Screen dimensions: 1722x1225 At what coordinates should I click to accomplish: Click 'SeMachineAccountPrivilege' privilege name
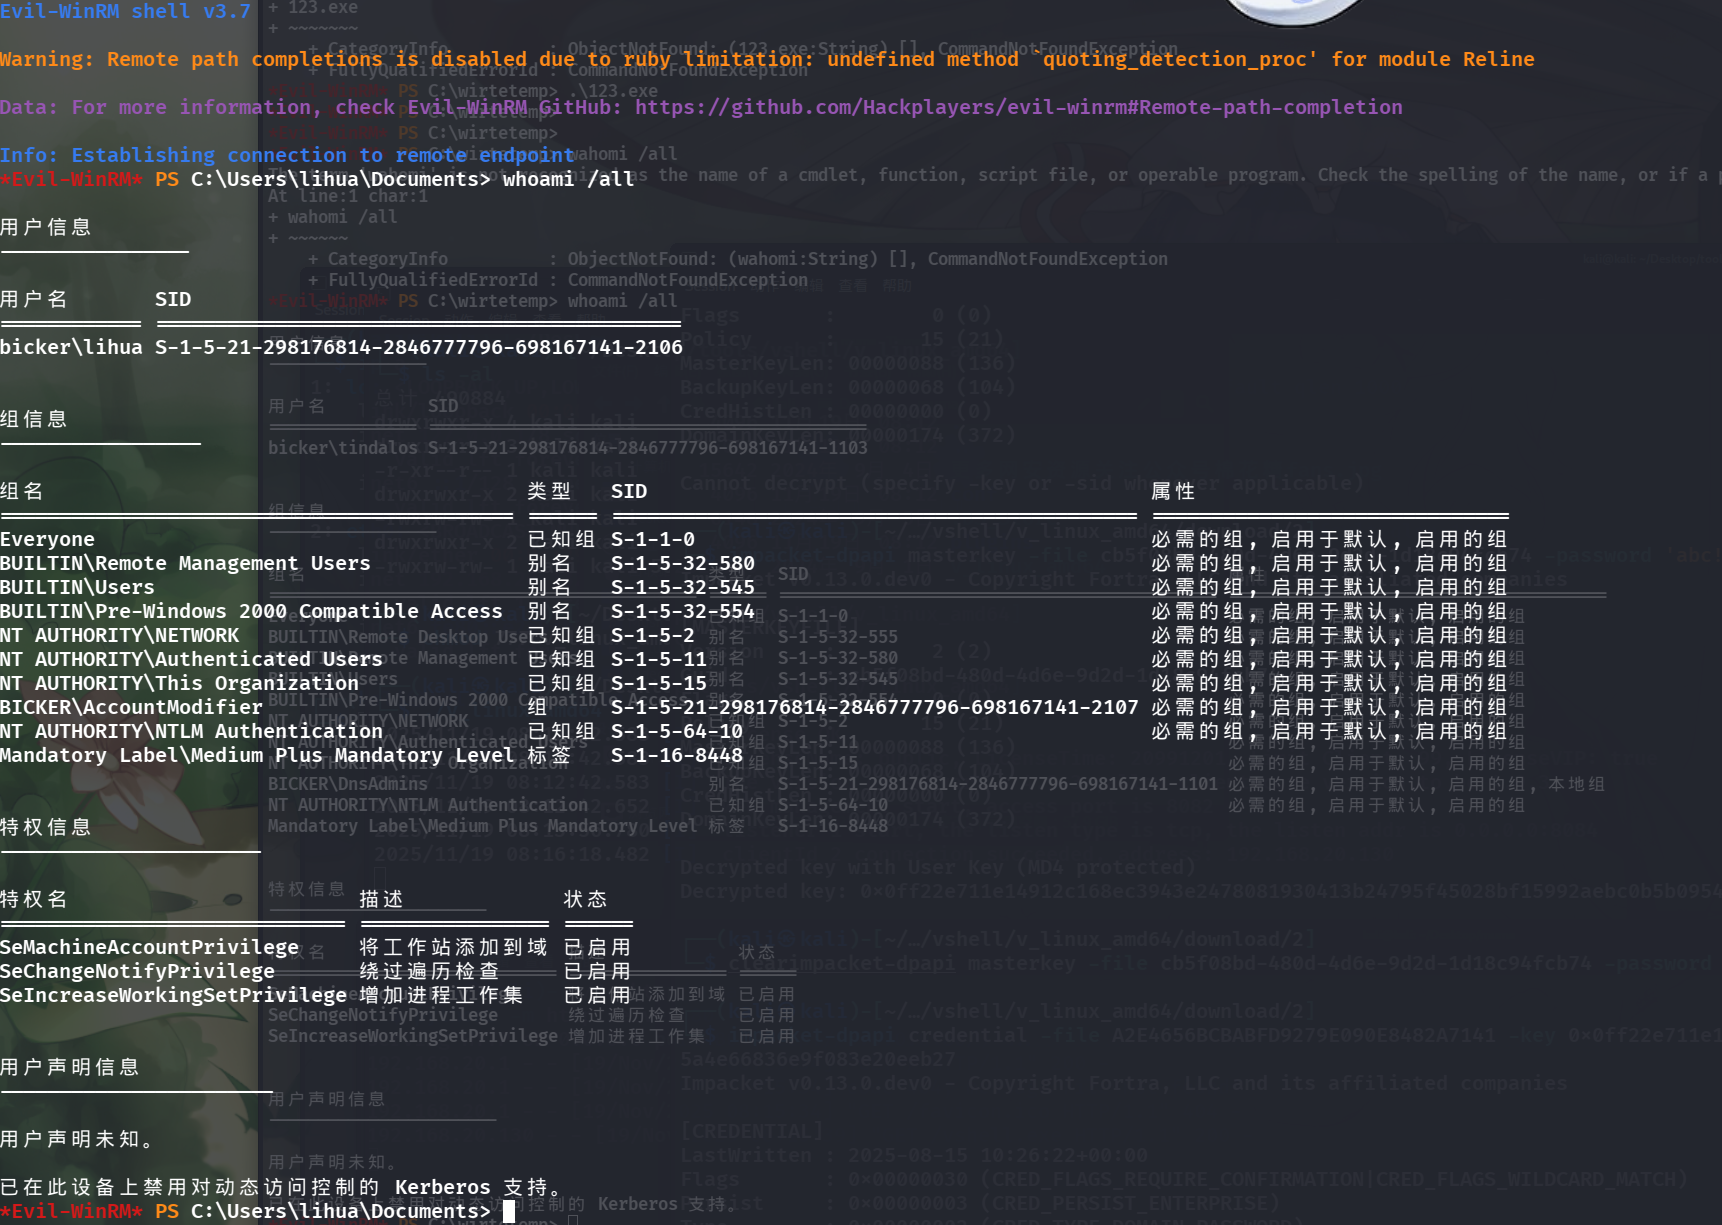coord(149,947)
